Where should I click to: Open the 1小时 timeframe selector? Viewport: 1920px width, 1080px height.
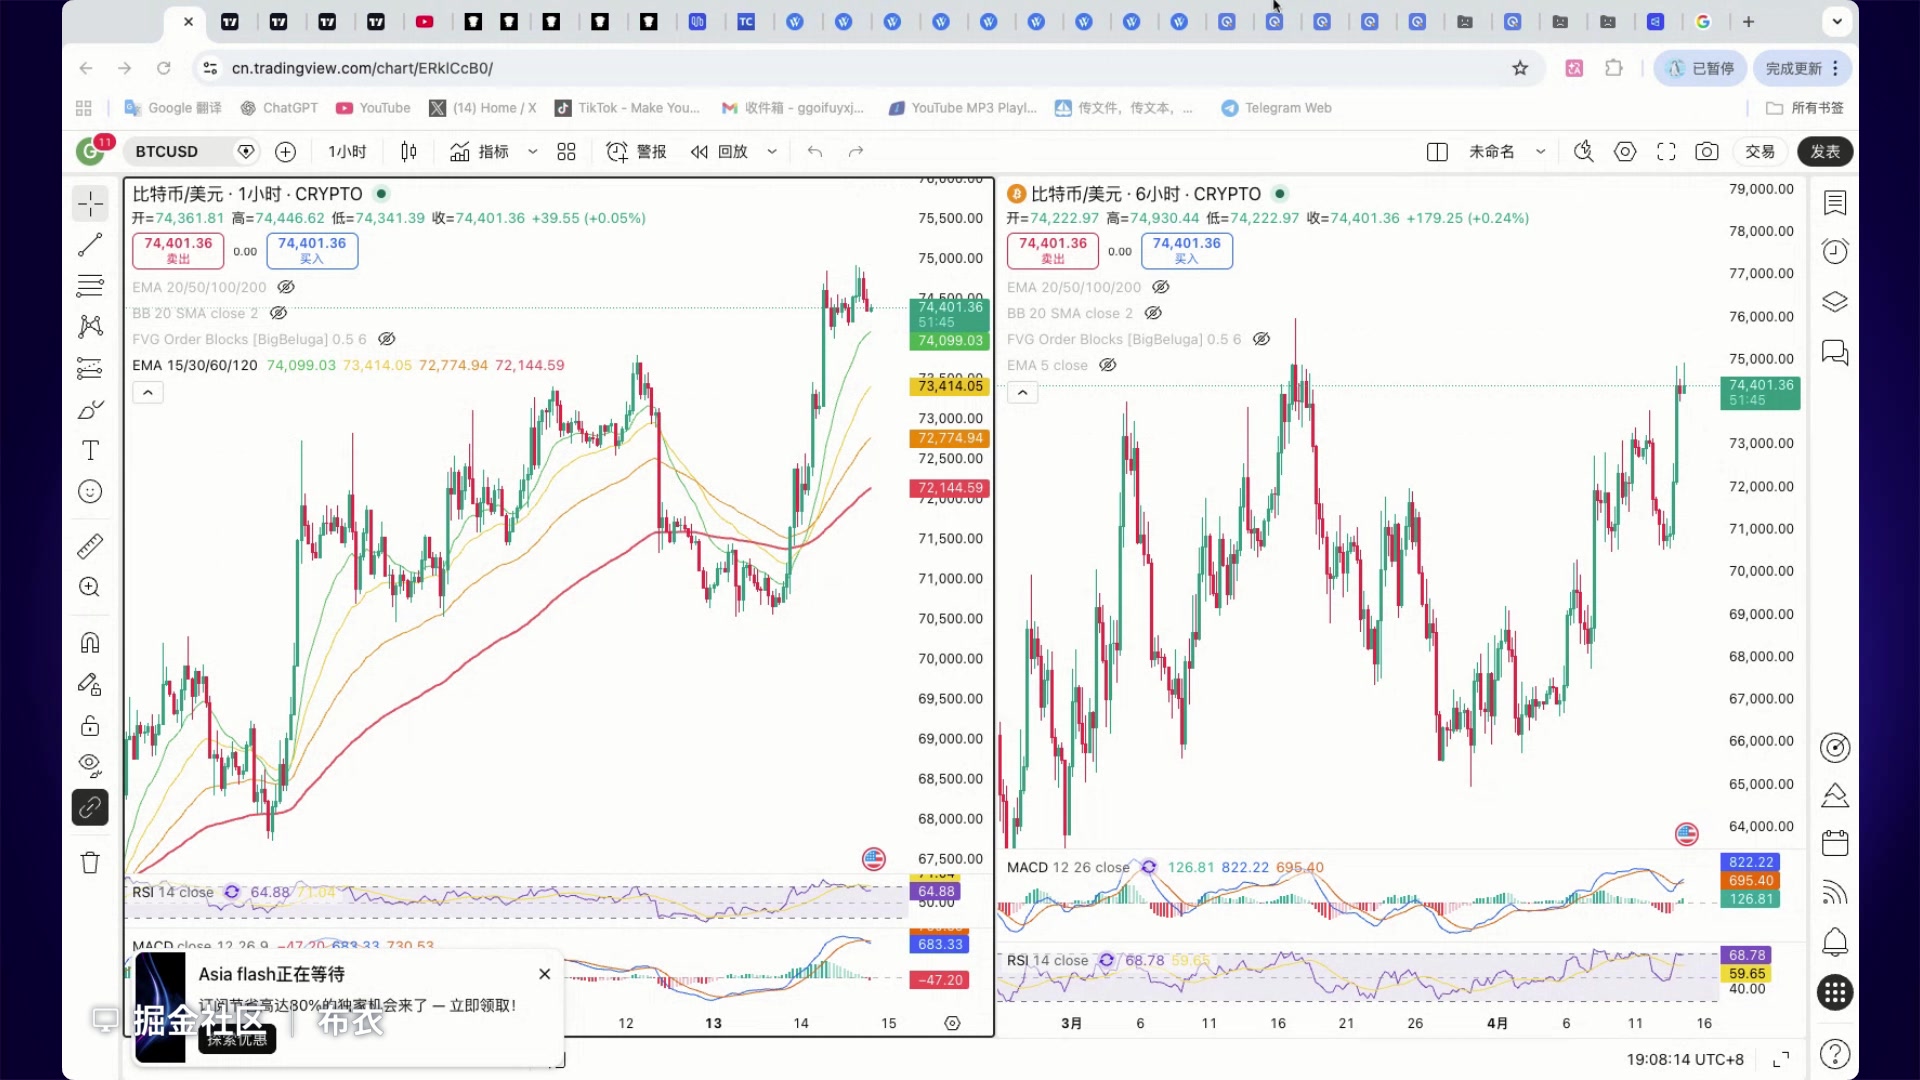point(347,152)
